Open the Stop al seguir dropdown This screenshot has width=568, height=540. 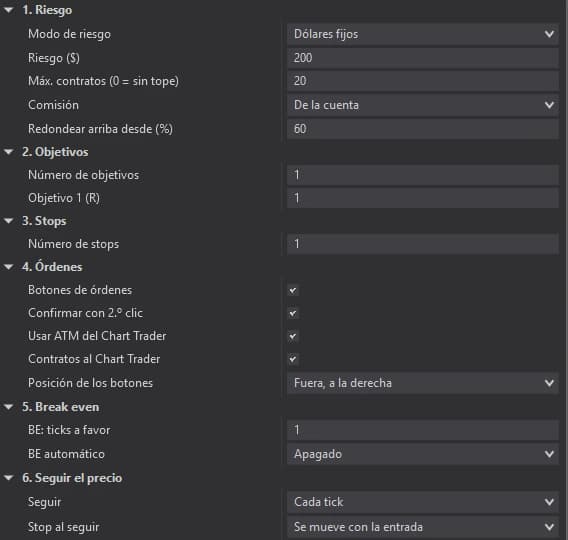(x=423, y=527)
